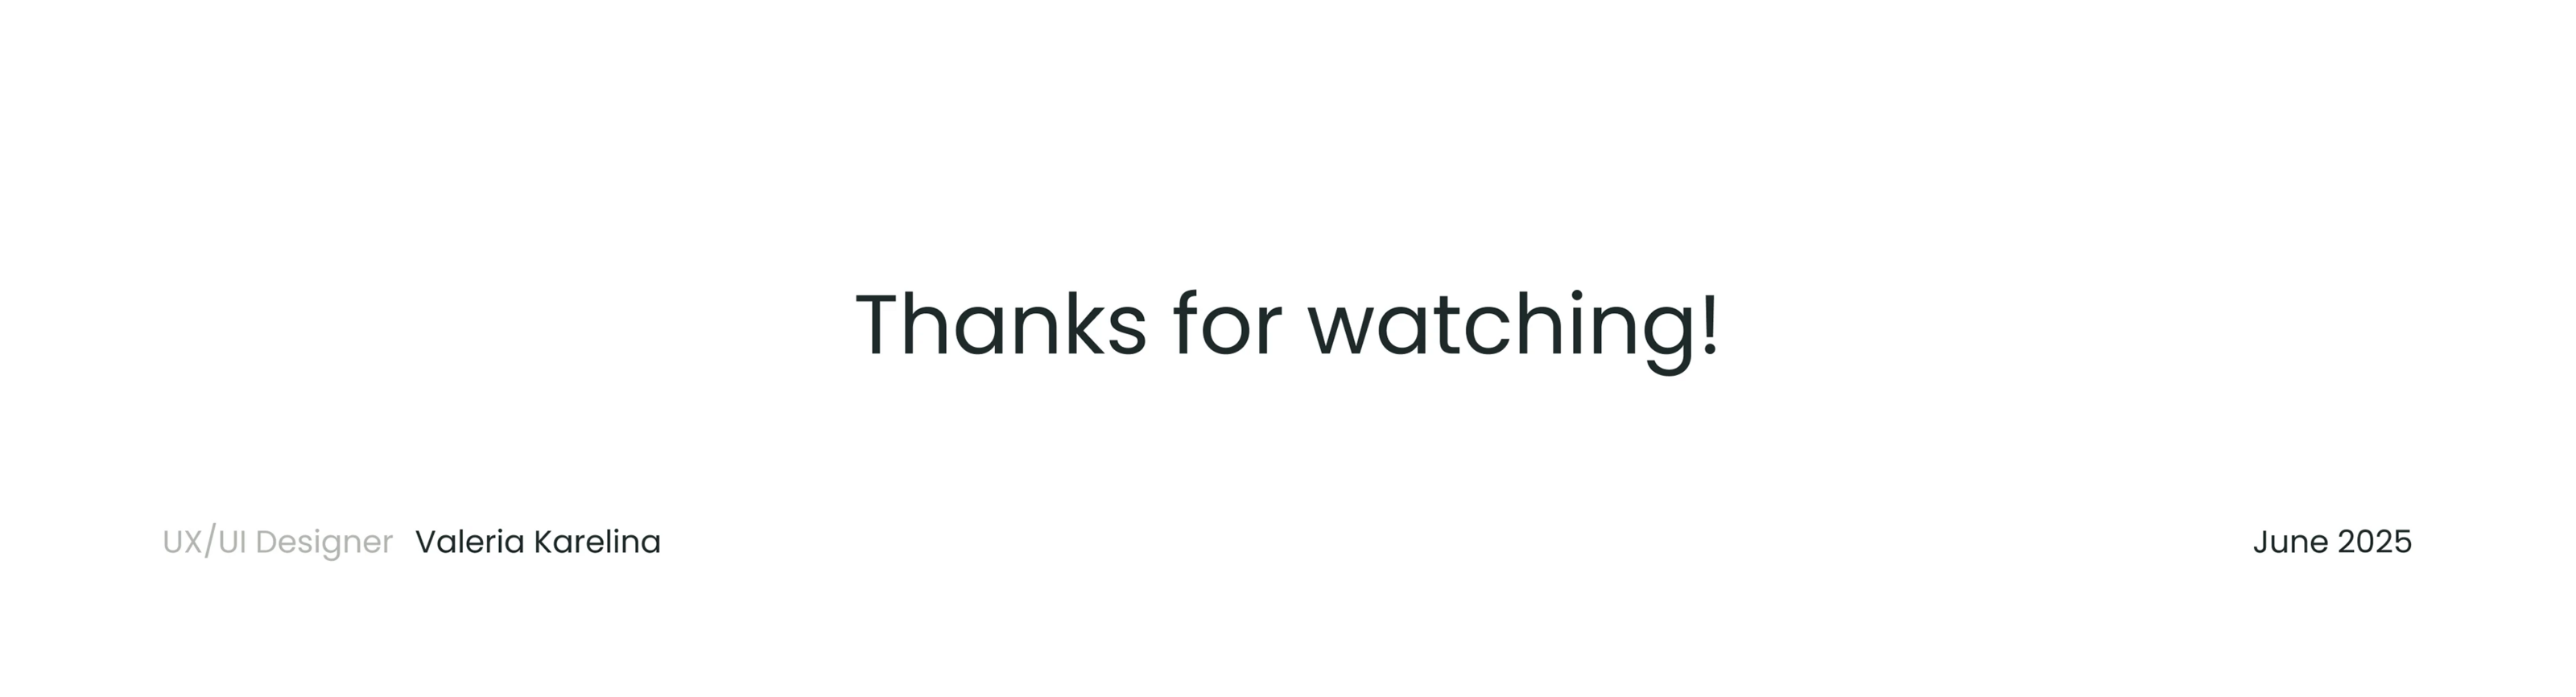The image size is (2576, 697).
Task: Select the name "Valeria Karelina"
Action: [x=538, y=542]
